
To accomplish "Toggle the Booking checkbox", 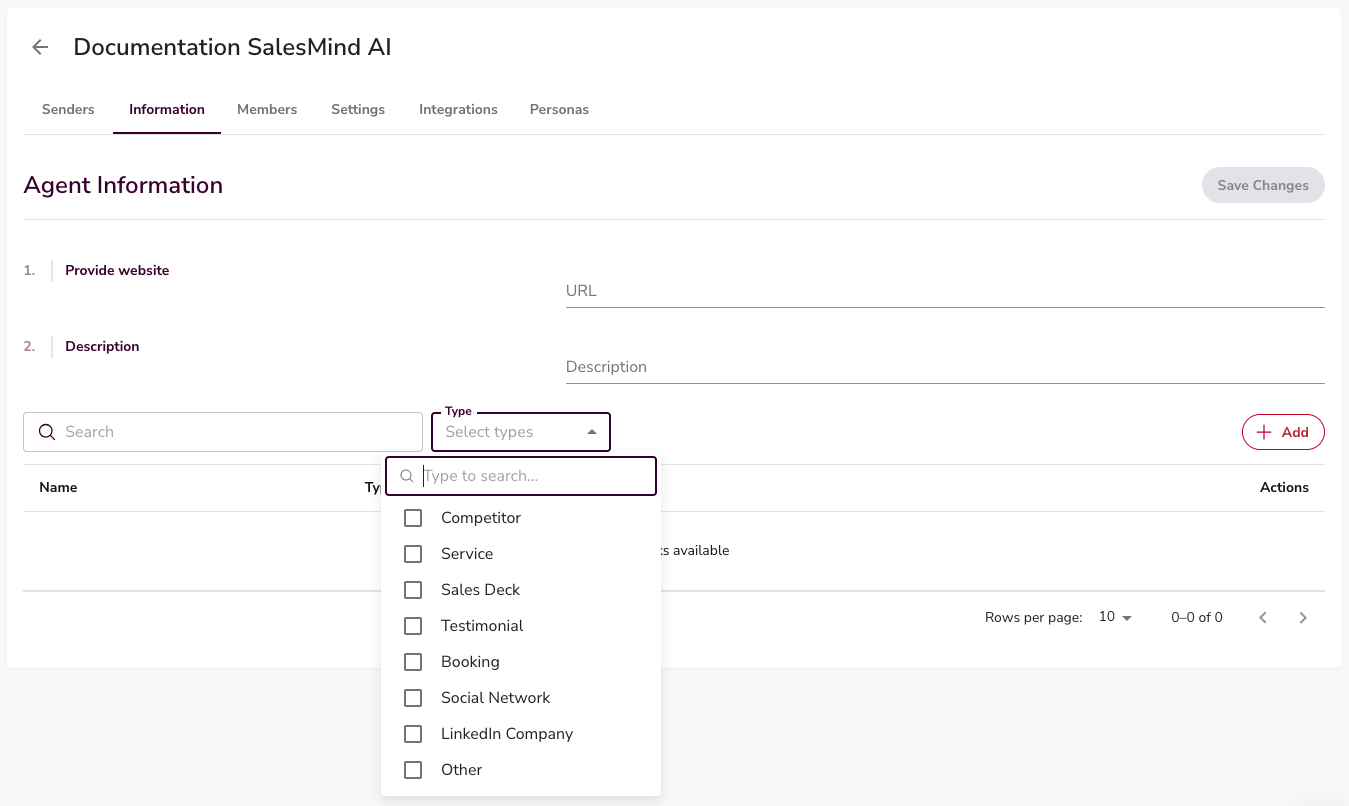I will (413, 662).
